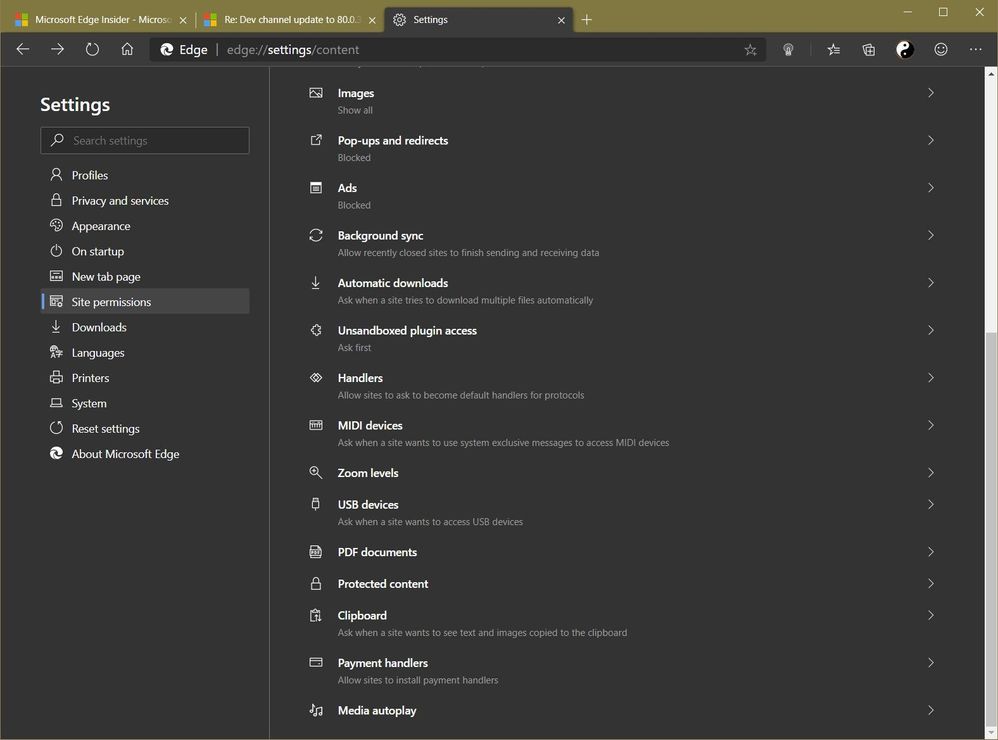Open System settings
The image size is (998, 740).
[145, 403]
